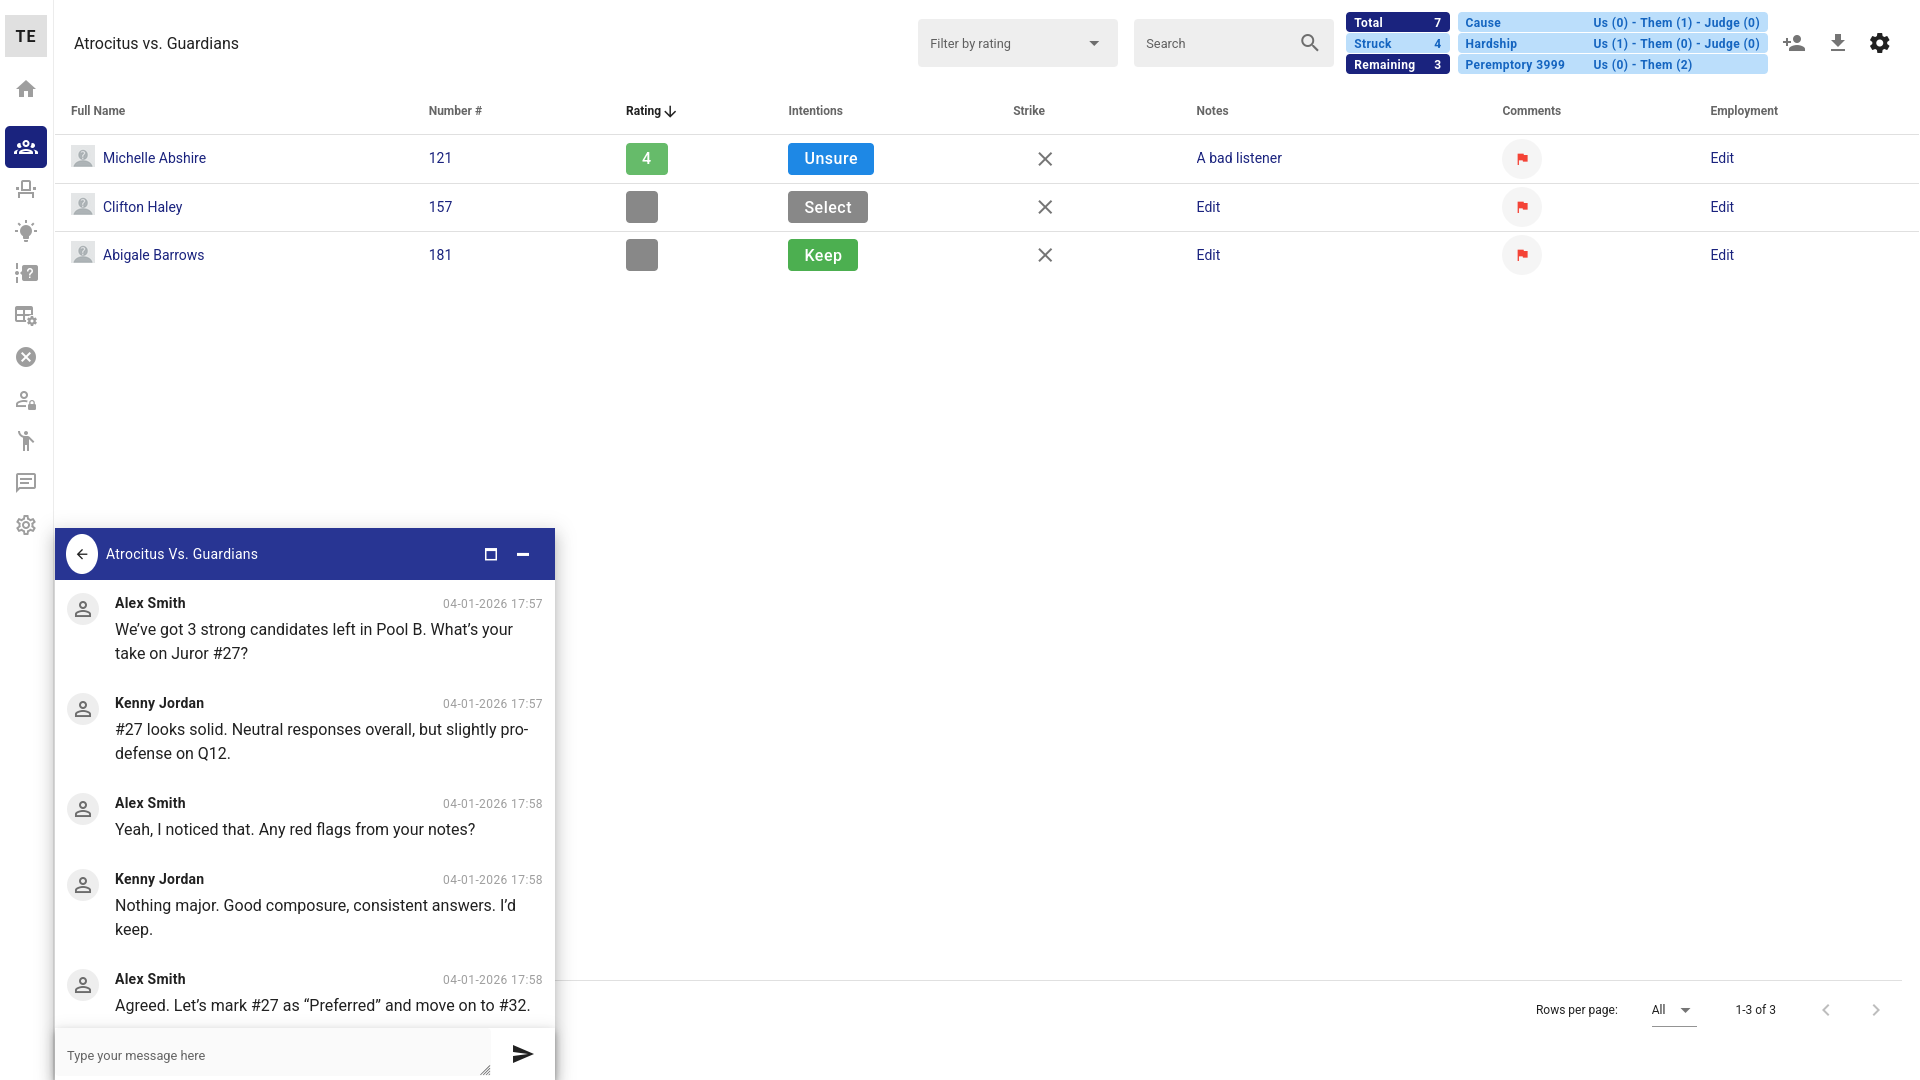Click the add juror person-plus icon
This screenshot has width=1920, height=1080.
coord(1794,43)
